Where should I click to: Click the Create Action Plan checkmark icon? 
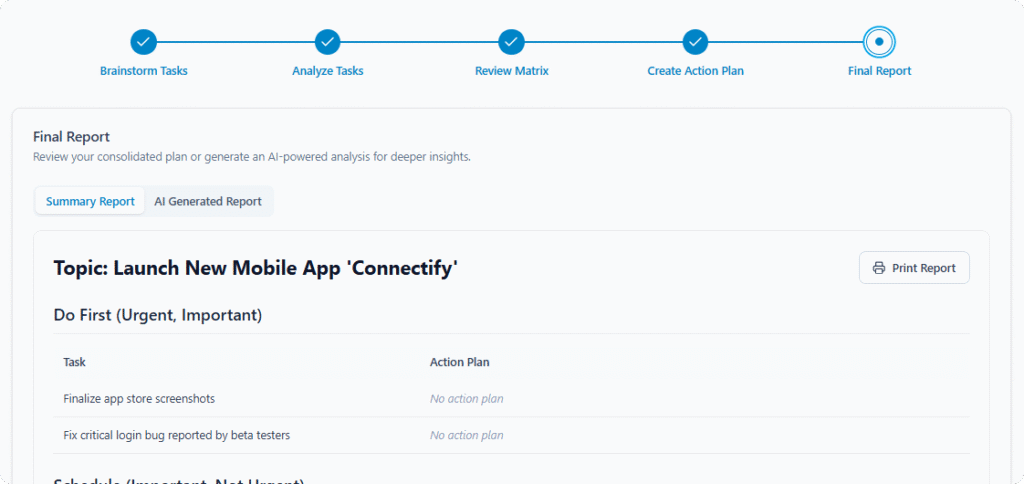coord(695,42)
